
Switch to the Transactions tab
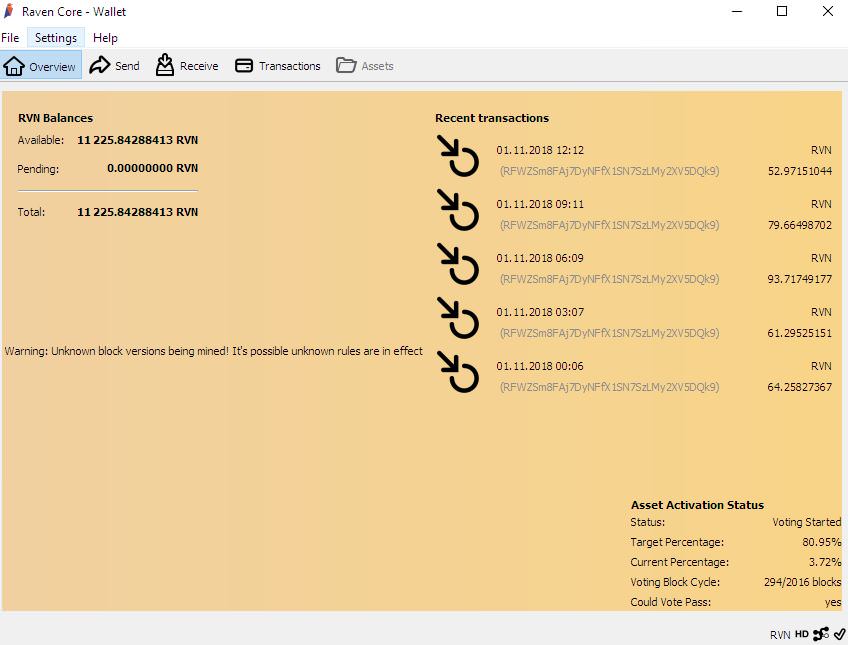[278, 66]
